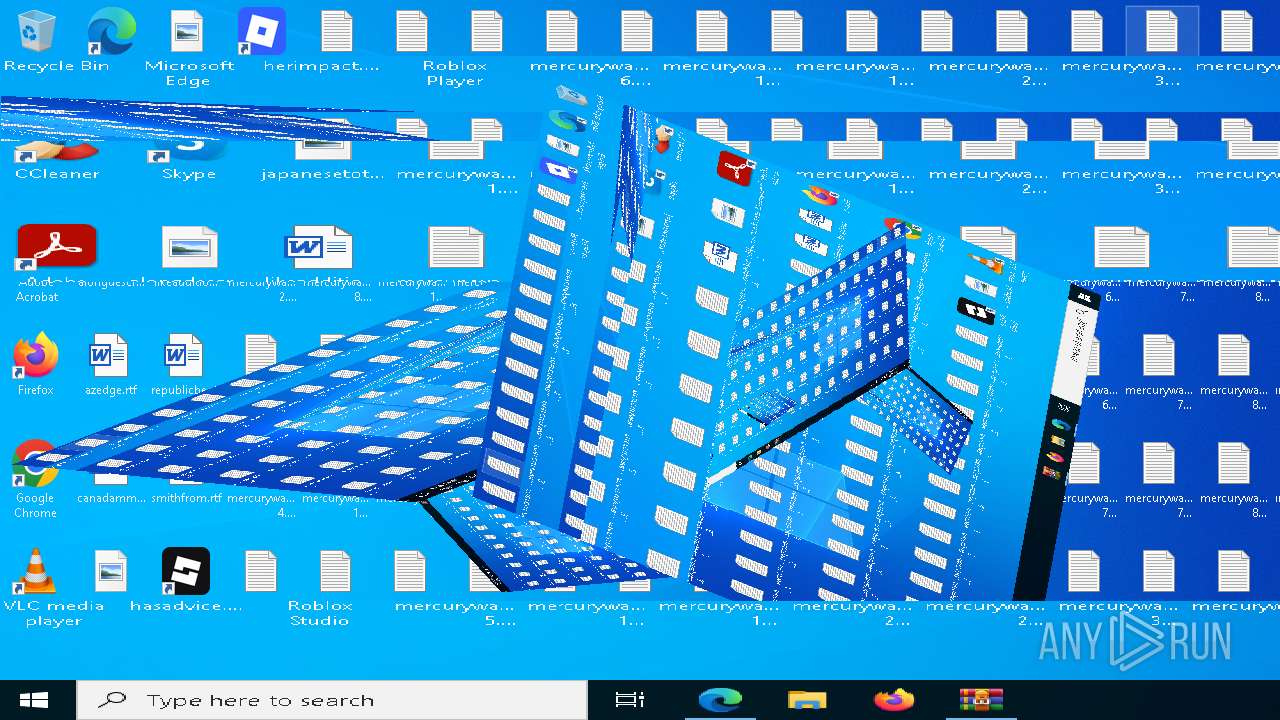The image size is (1280, 720).
Task: Select the Word document icon on Acrobat's row
Action: click(318, 246)
